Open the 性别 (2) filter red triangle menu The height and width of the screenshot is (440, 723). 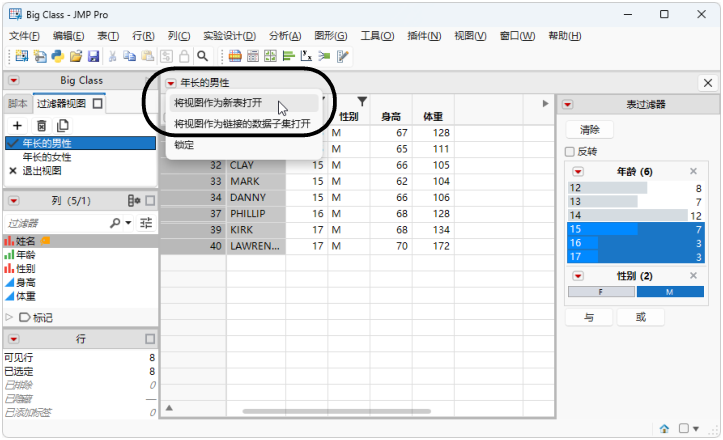(x=578, y=276)
